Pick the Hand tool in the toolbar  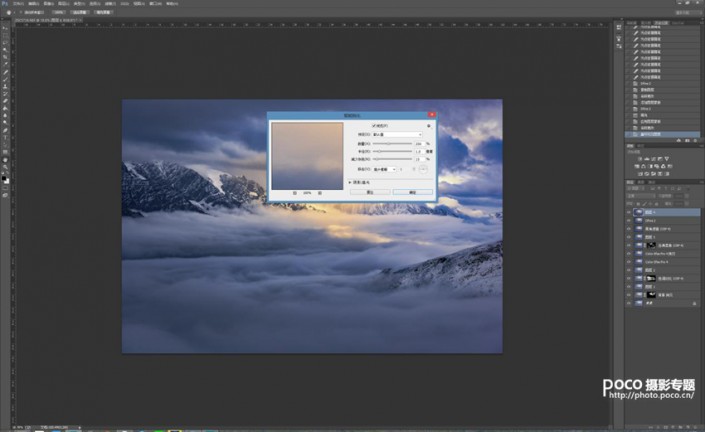click(5, 160)
